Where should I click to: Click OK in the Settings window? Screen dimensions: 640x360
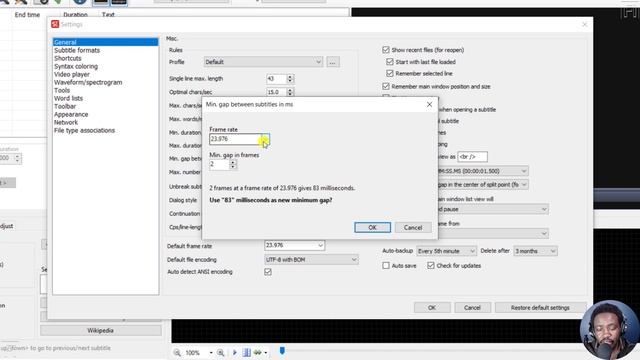coord(432,308)
